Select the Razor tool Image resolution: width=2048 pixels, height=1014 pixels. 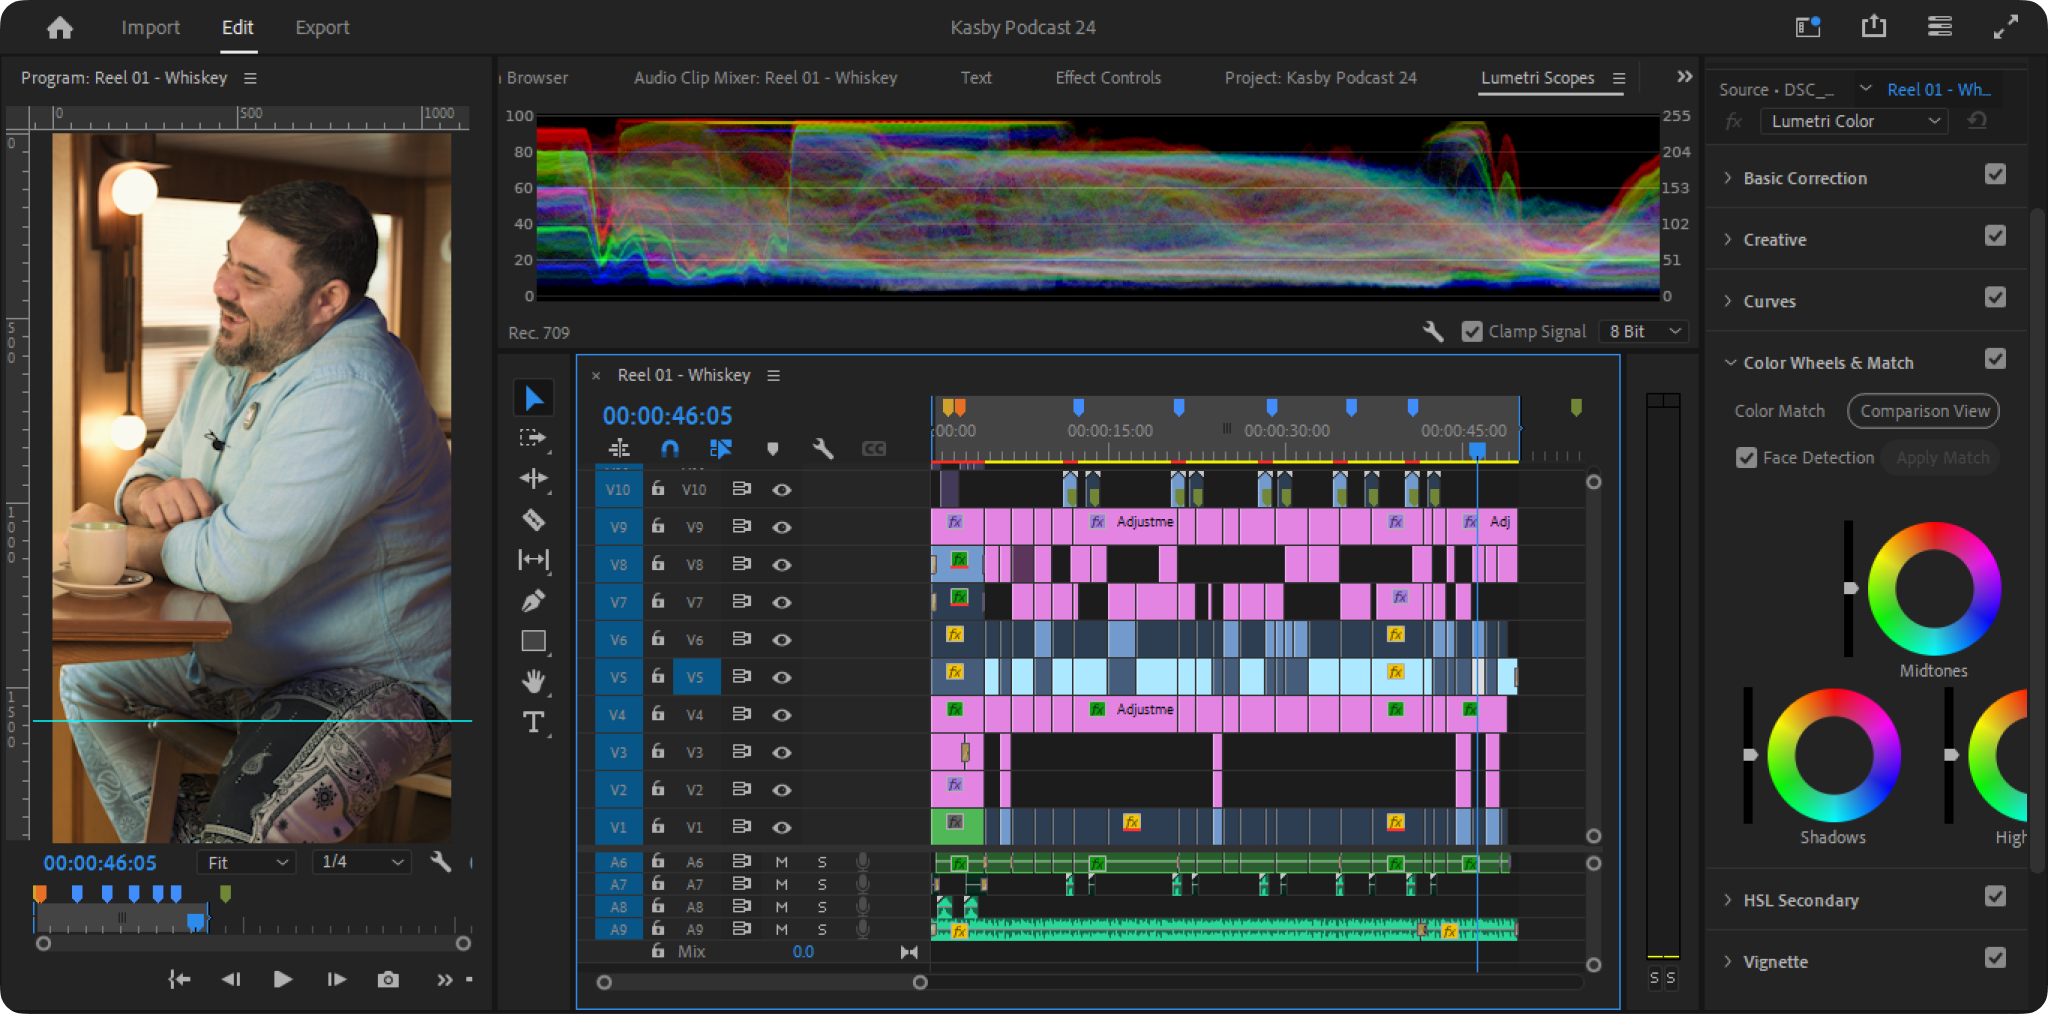(533, 519)
